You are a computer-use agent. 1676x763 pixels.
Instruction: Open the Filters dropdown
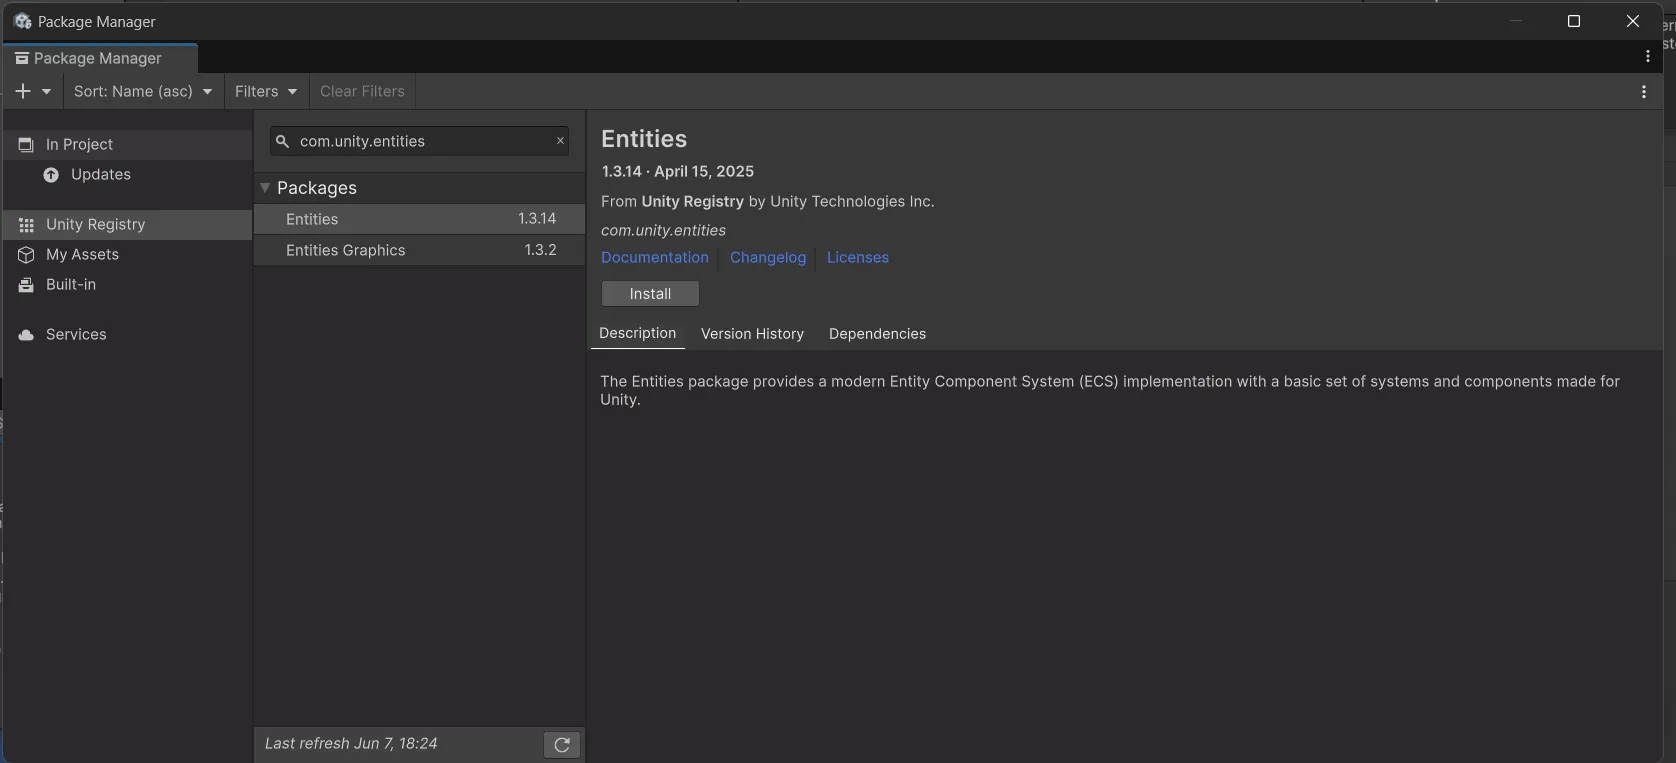(x=266, y=91)
